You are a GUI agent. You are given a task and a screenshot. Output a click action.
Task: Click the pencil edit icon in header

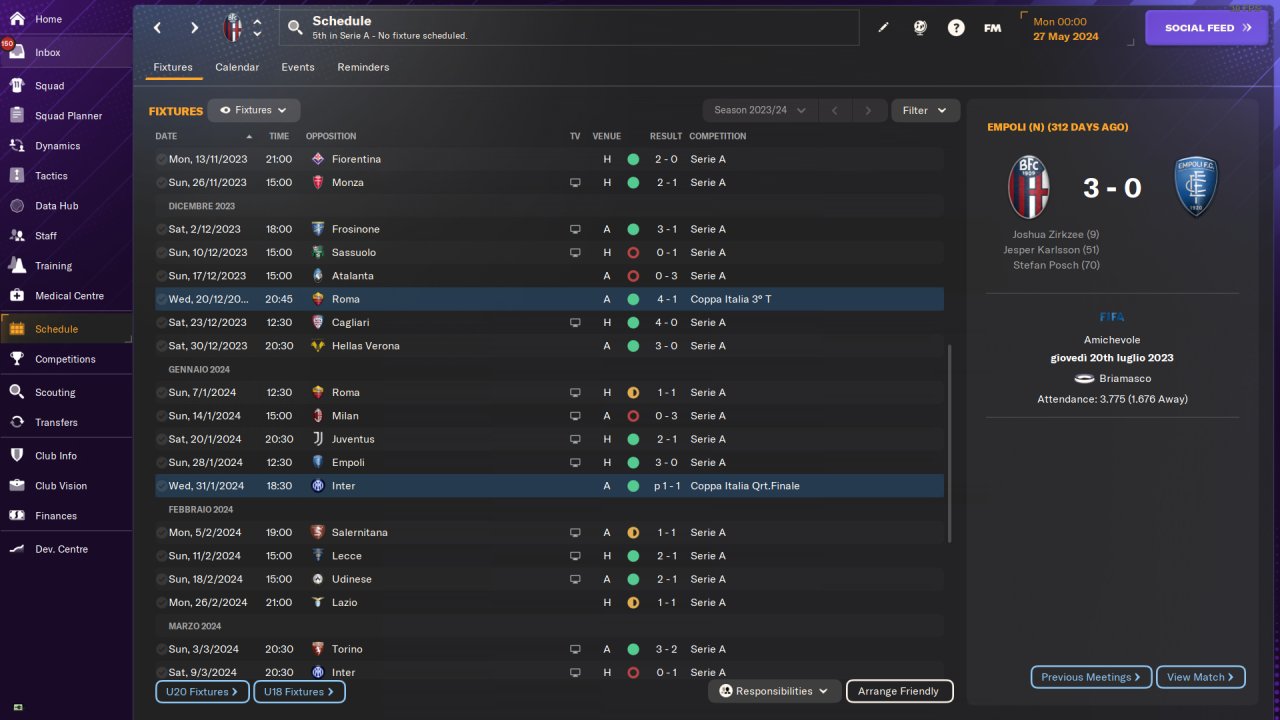[883, 28]
